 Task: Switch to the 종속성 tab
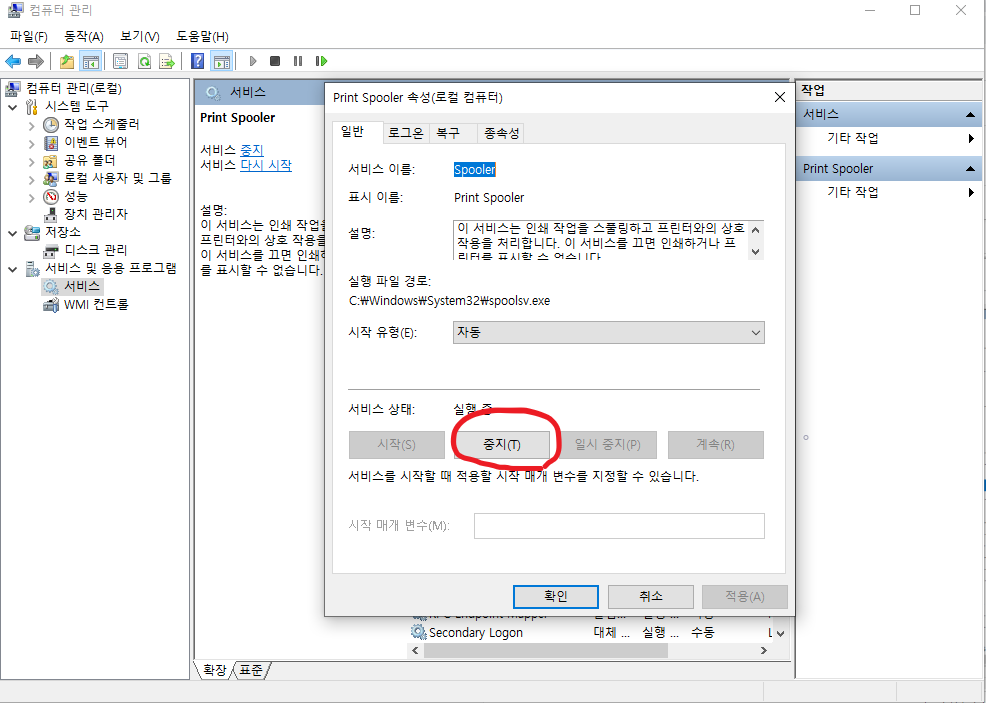(x=501, y=133)
